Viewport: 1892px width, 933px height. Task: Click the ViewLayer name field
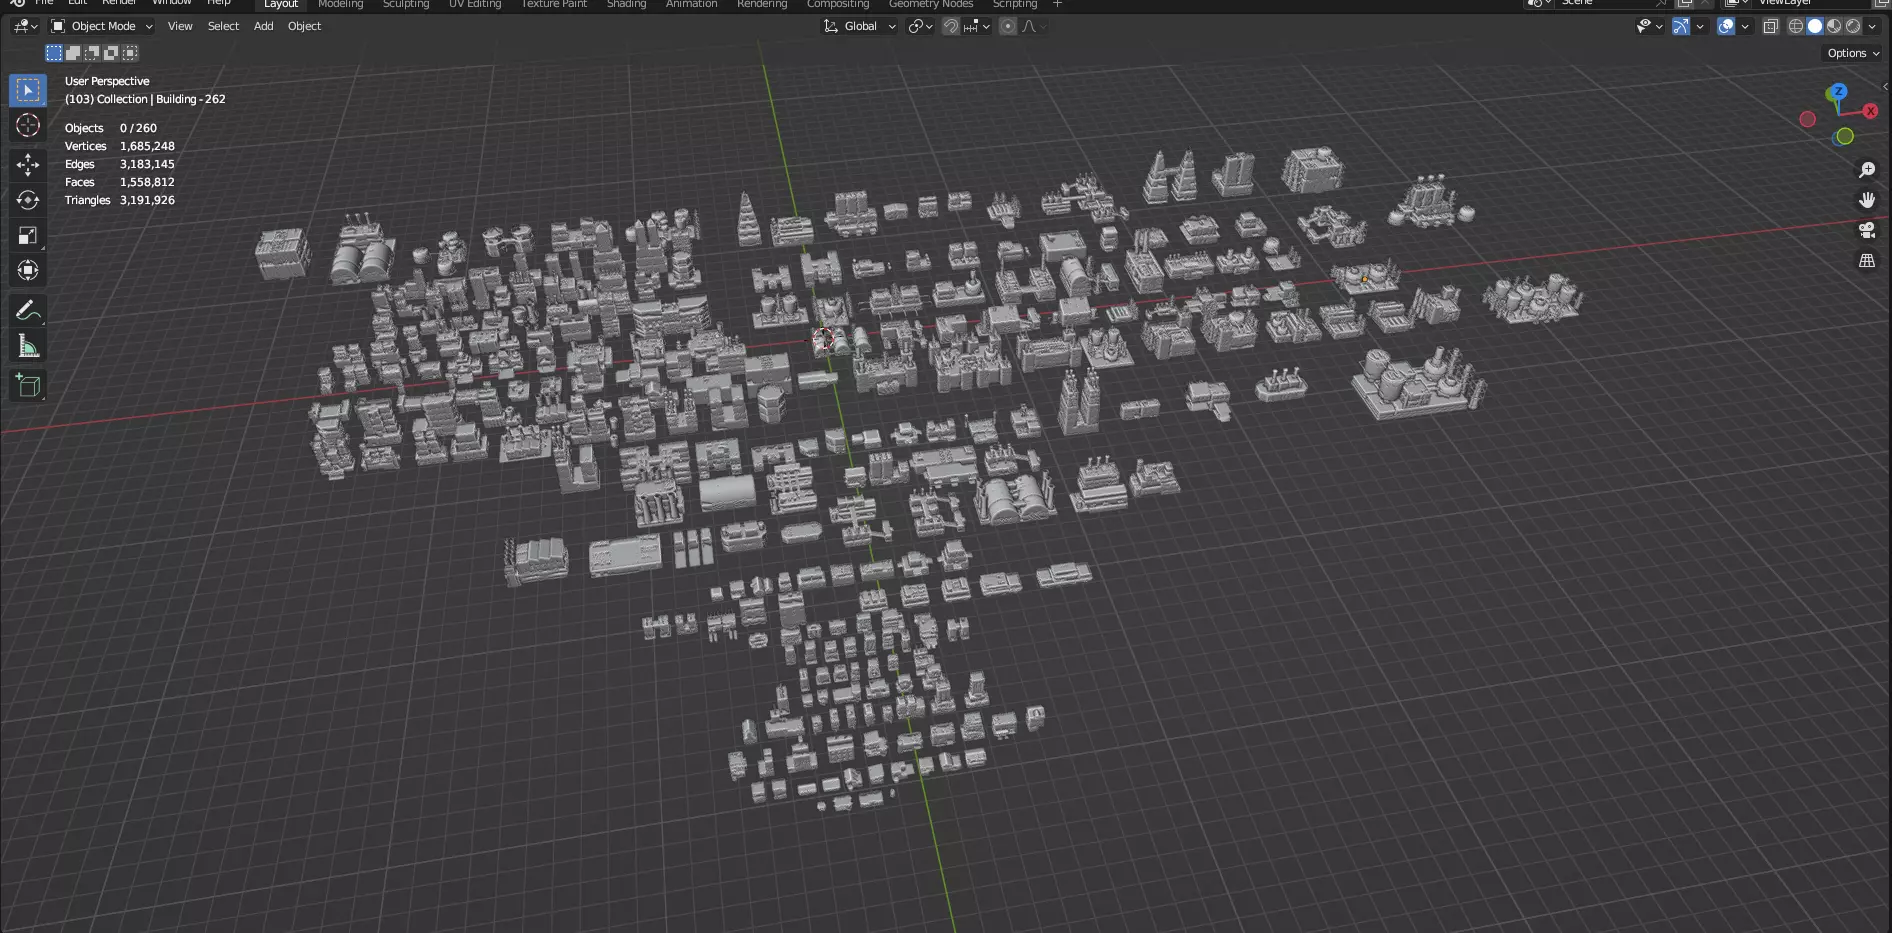1813,3
